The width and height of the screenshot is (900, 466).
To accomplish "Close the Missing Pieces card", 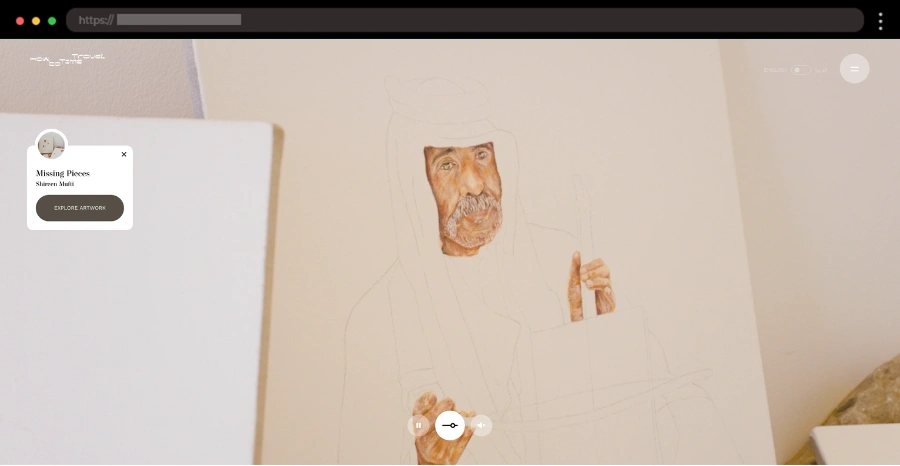I will 124,154.
